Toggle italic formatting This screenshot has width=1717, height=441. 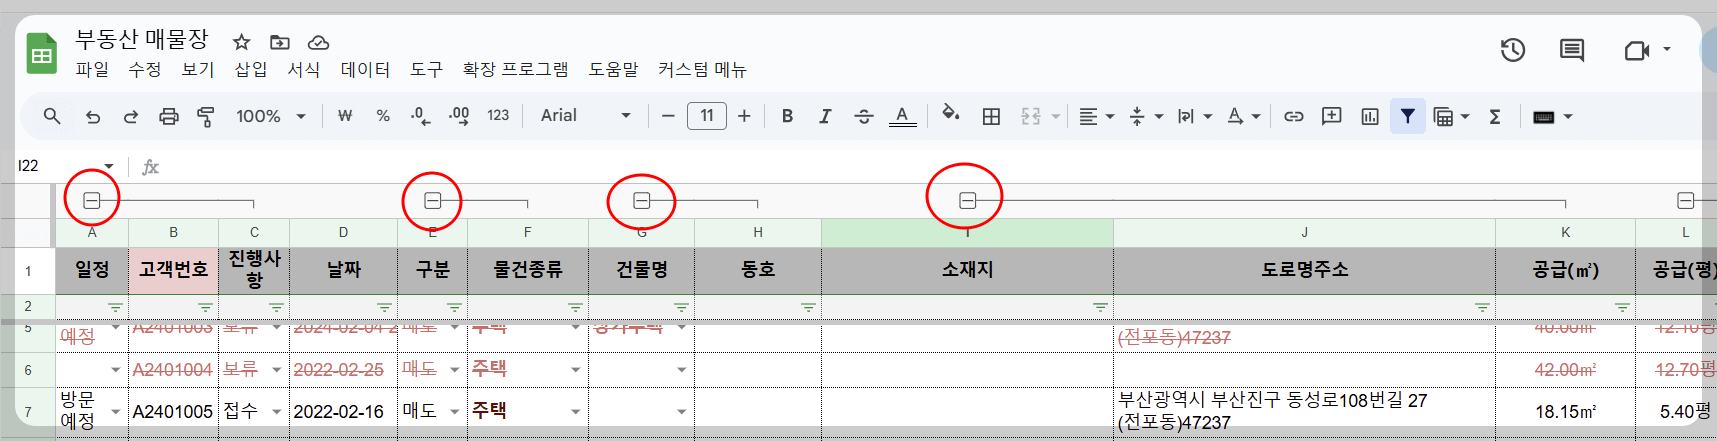point(825,116)
